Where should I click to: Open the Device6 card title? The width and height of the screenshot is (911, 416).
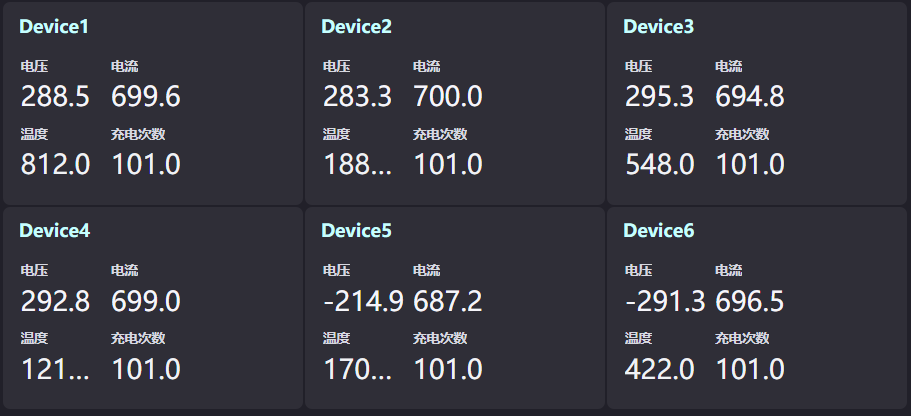[658, 231]
